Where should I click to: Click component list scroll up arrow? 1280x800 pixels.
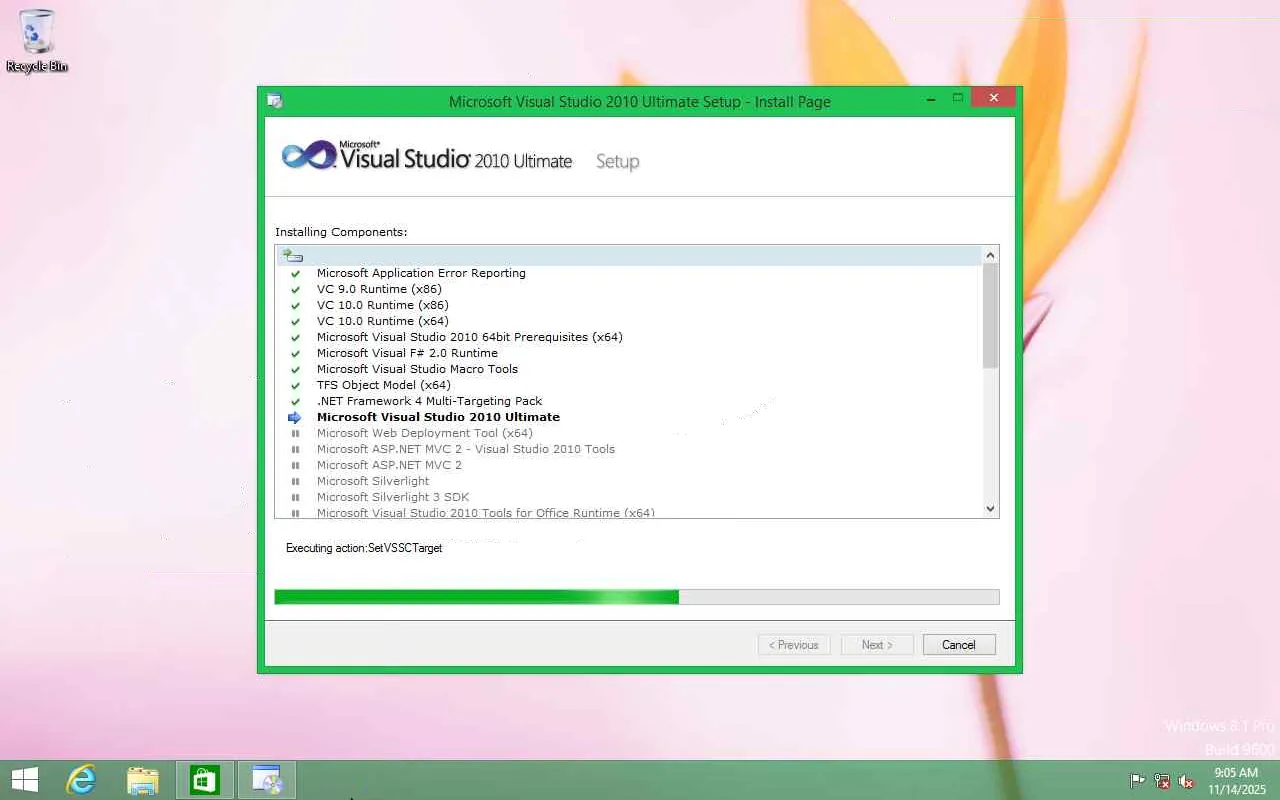(991, 255)
